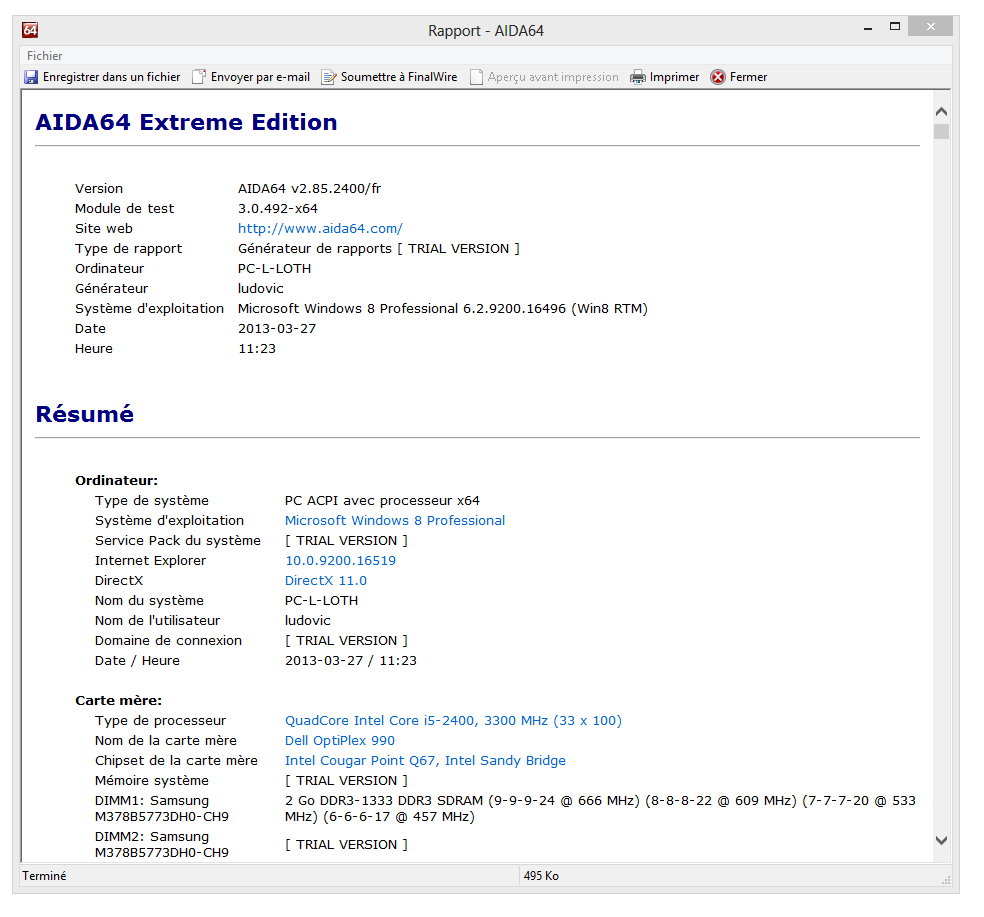Image resolution: width=984 pixels, height=917 pixels.
Task: Click the floppy disk save icon
Action: click(x=31, y=77)
